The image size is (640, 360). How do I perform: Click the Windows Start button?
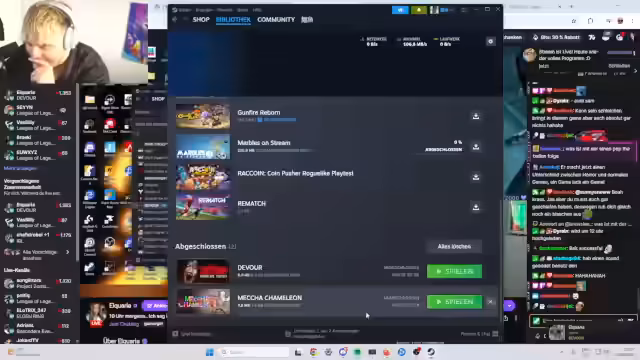[x=209, y=352]
